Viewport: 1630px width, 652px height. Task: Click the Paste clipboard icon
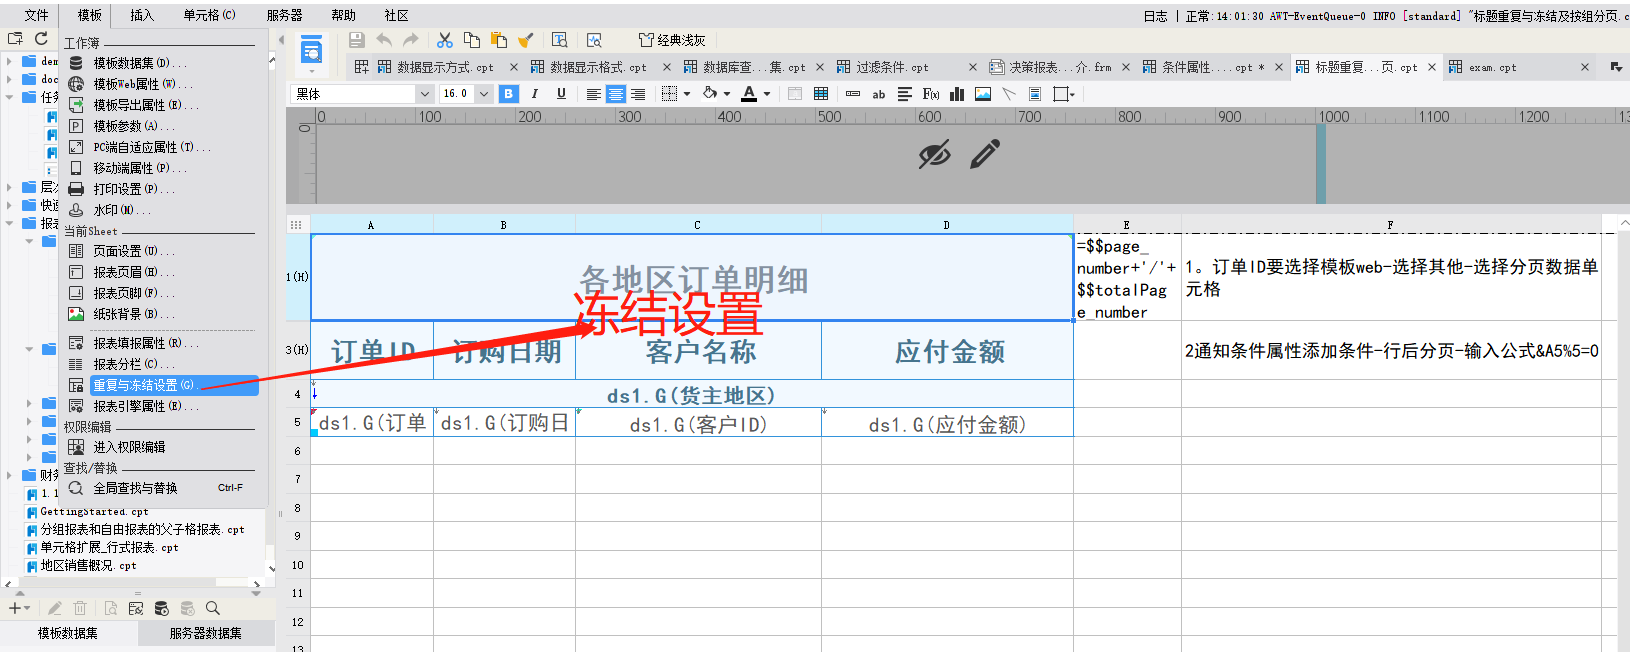click(x=499, y=40)
